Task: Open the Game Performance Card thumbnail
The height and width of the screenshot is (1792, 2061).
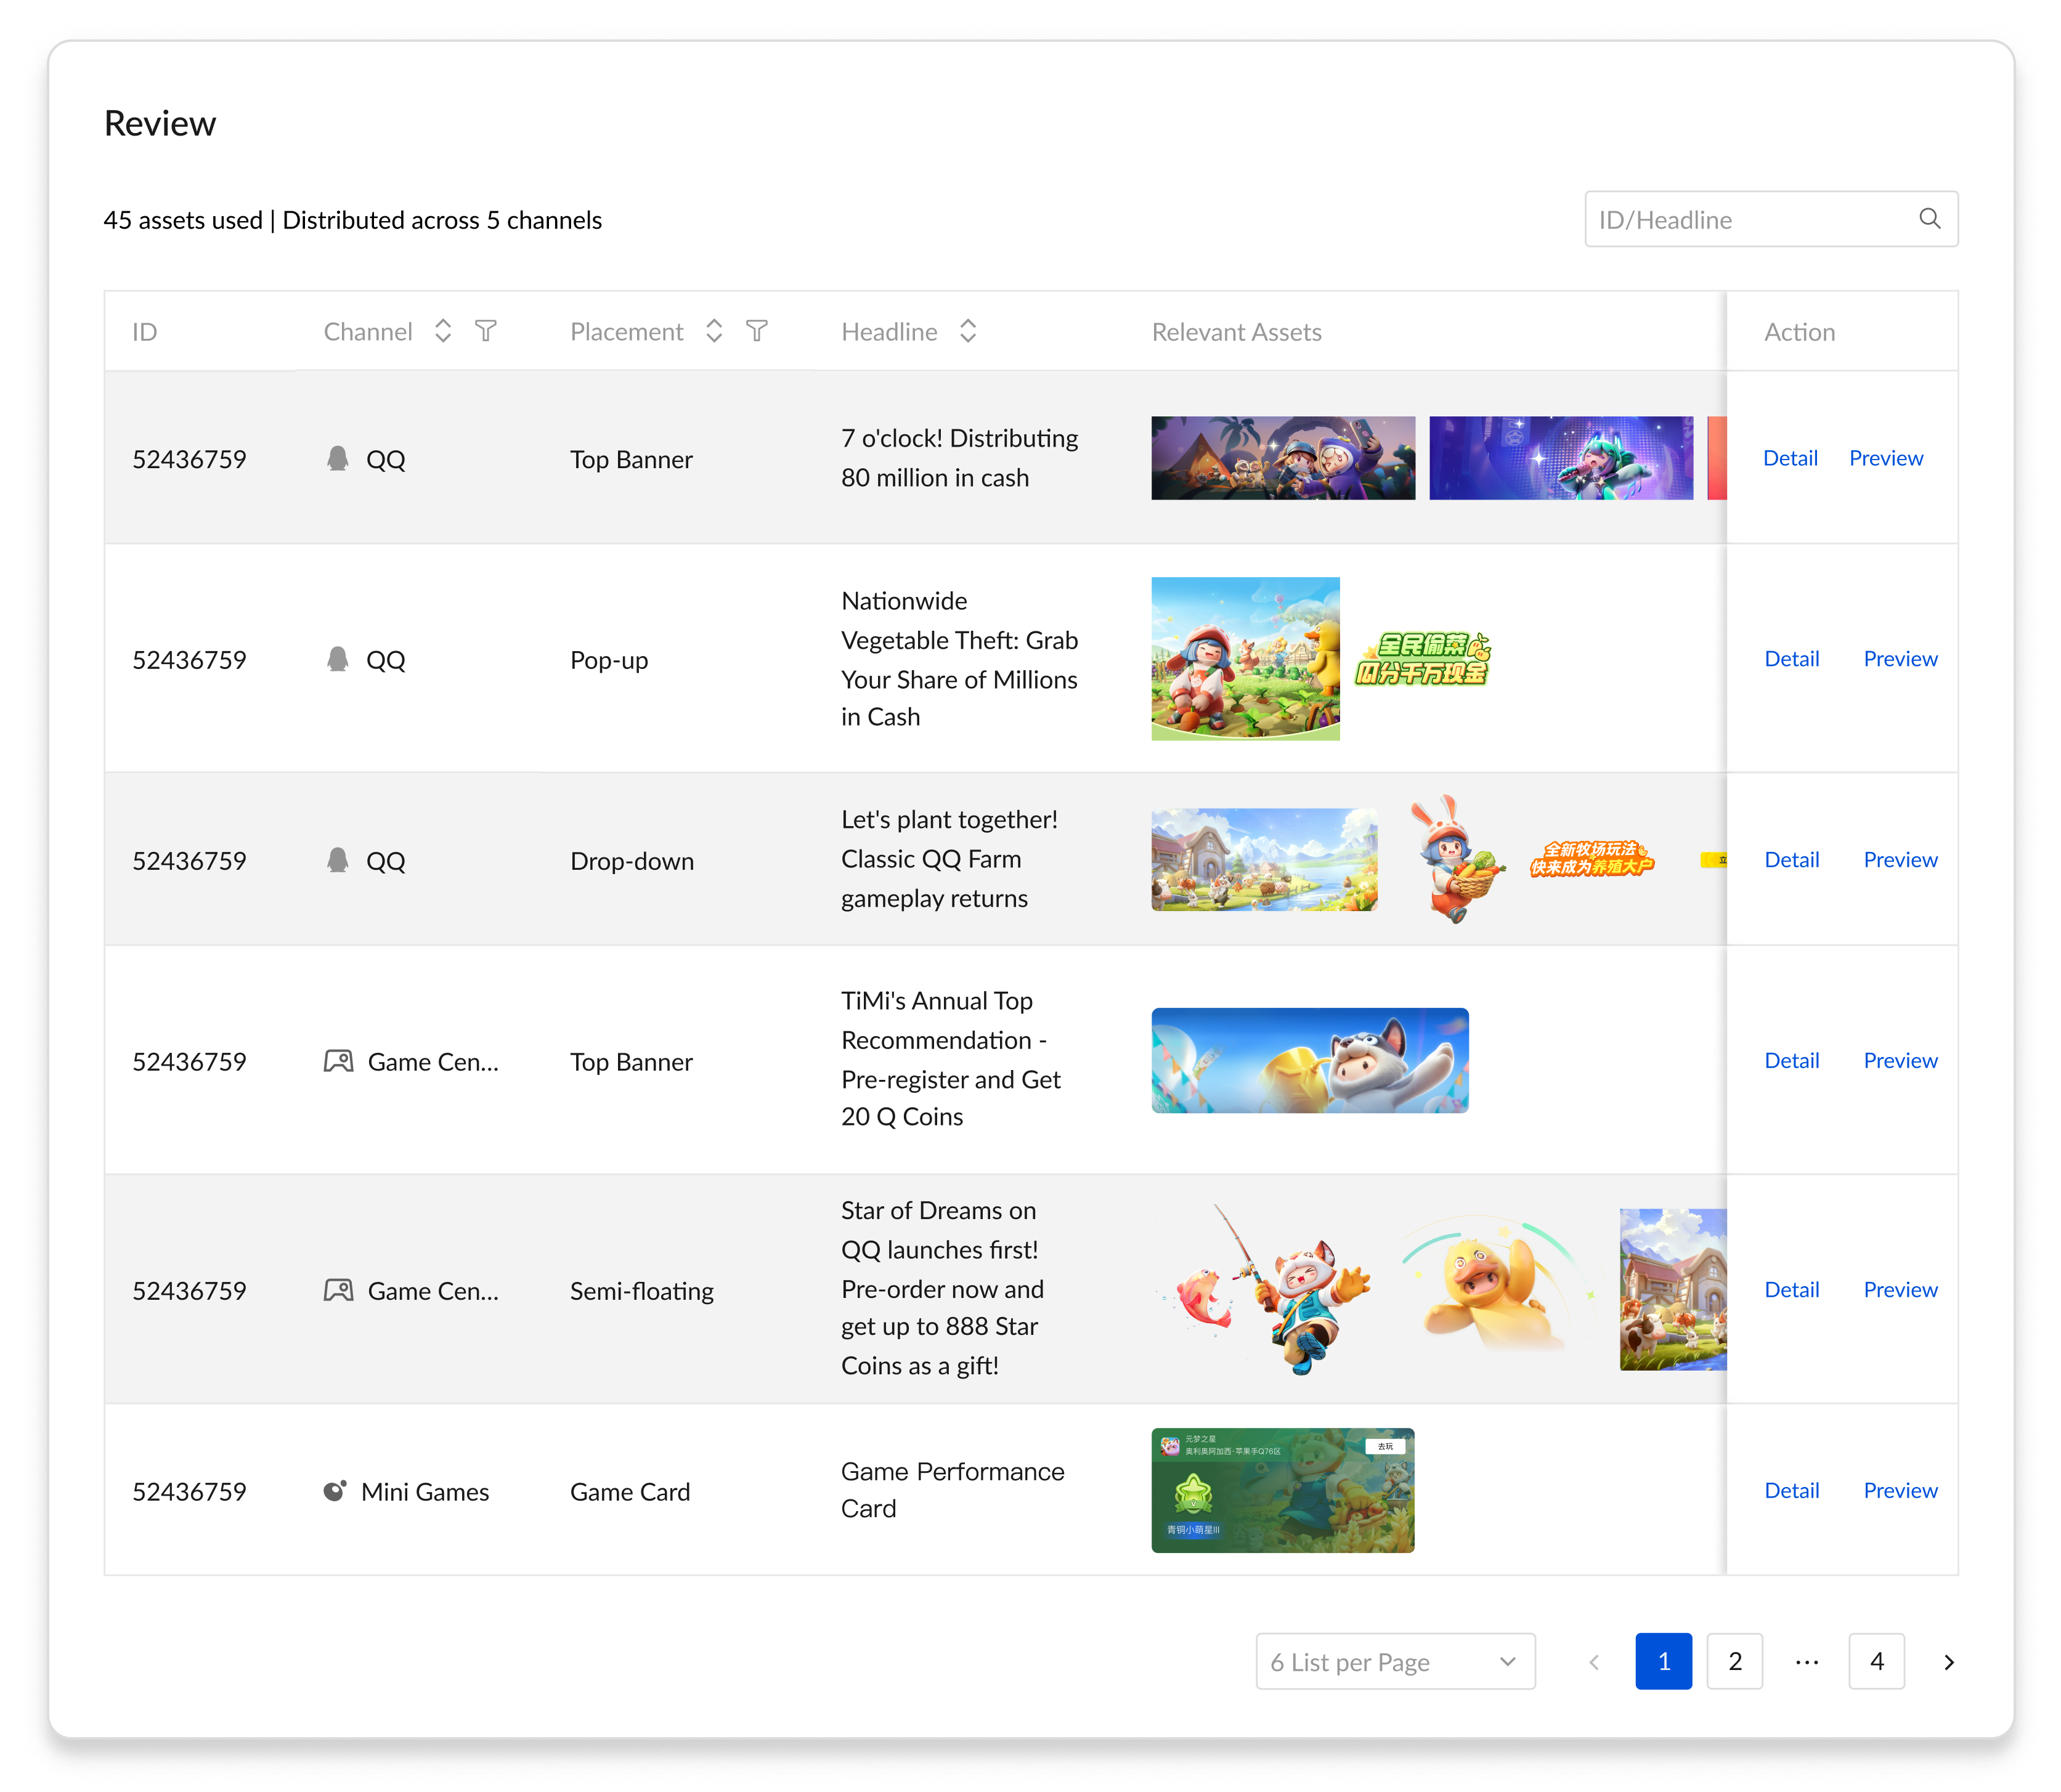Action: (1282, 1490)
